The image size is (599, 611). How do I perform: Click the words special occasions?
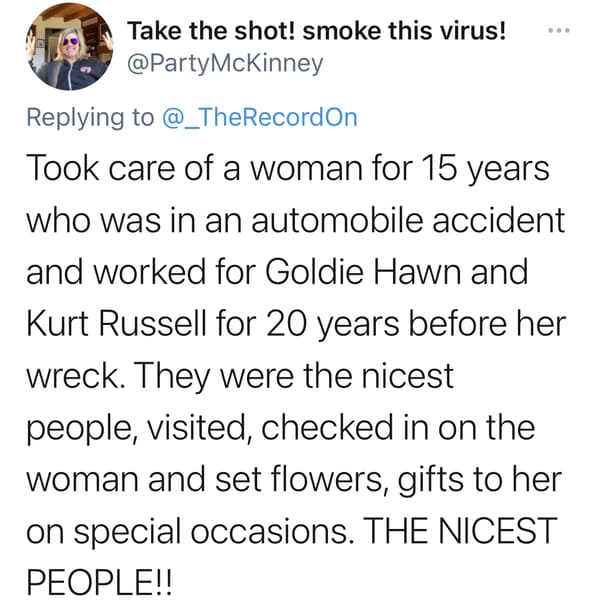(x=211, y=532)
